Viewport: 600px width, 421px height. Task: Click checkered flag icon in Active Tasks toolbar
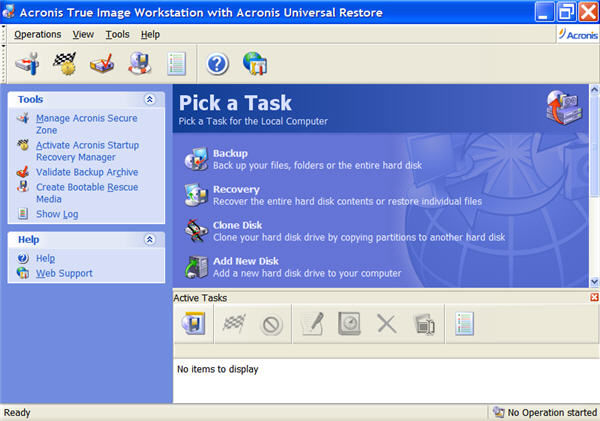(x=234, y=324)
